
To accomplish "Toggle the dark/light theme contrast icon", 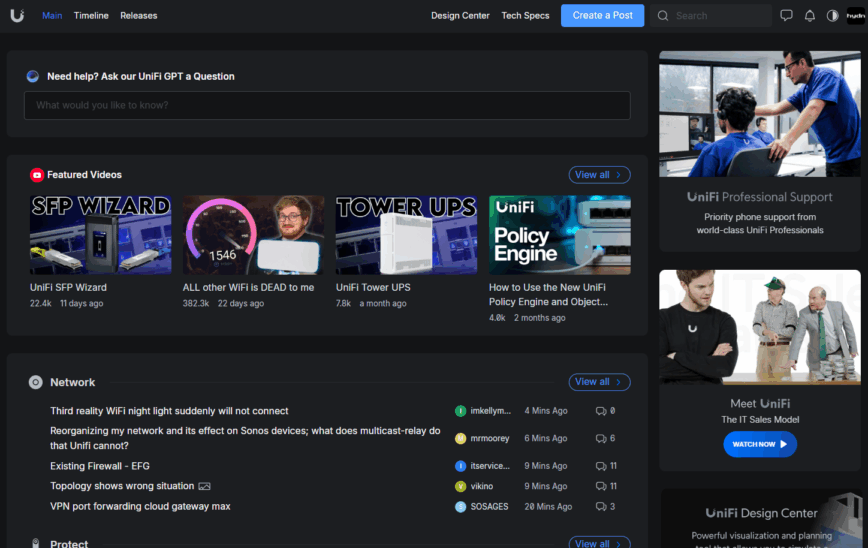I will click(832, 16).
